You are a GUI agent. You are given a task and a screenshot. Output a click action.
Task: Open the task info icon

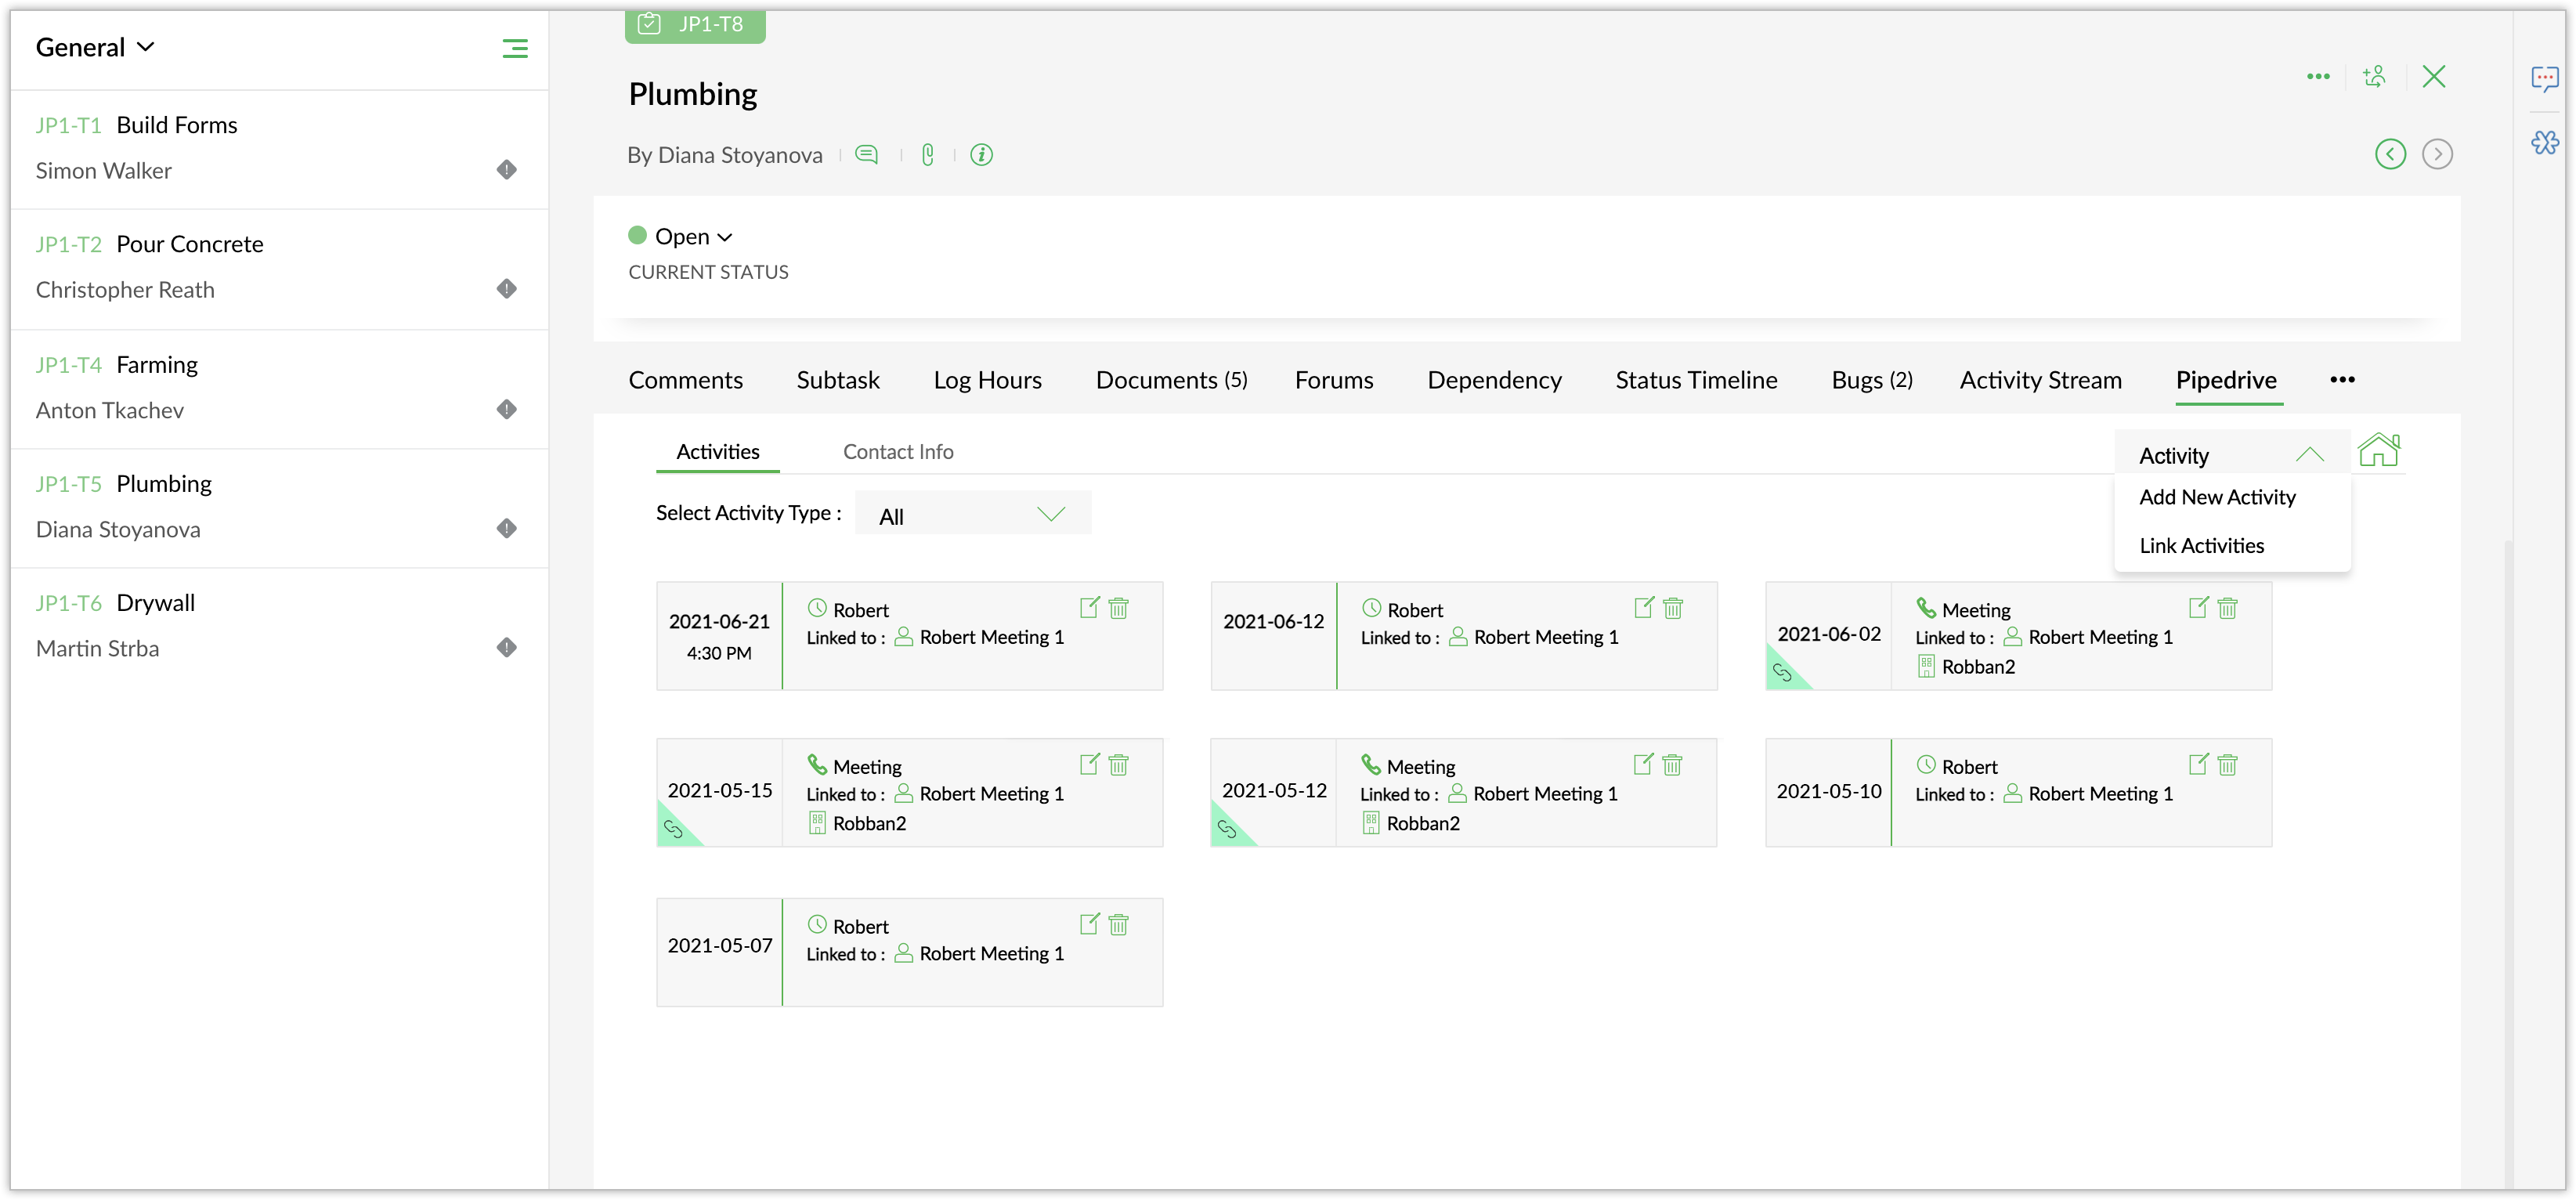(x=981, y=155)
